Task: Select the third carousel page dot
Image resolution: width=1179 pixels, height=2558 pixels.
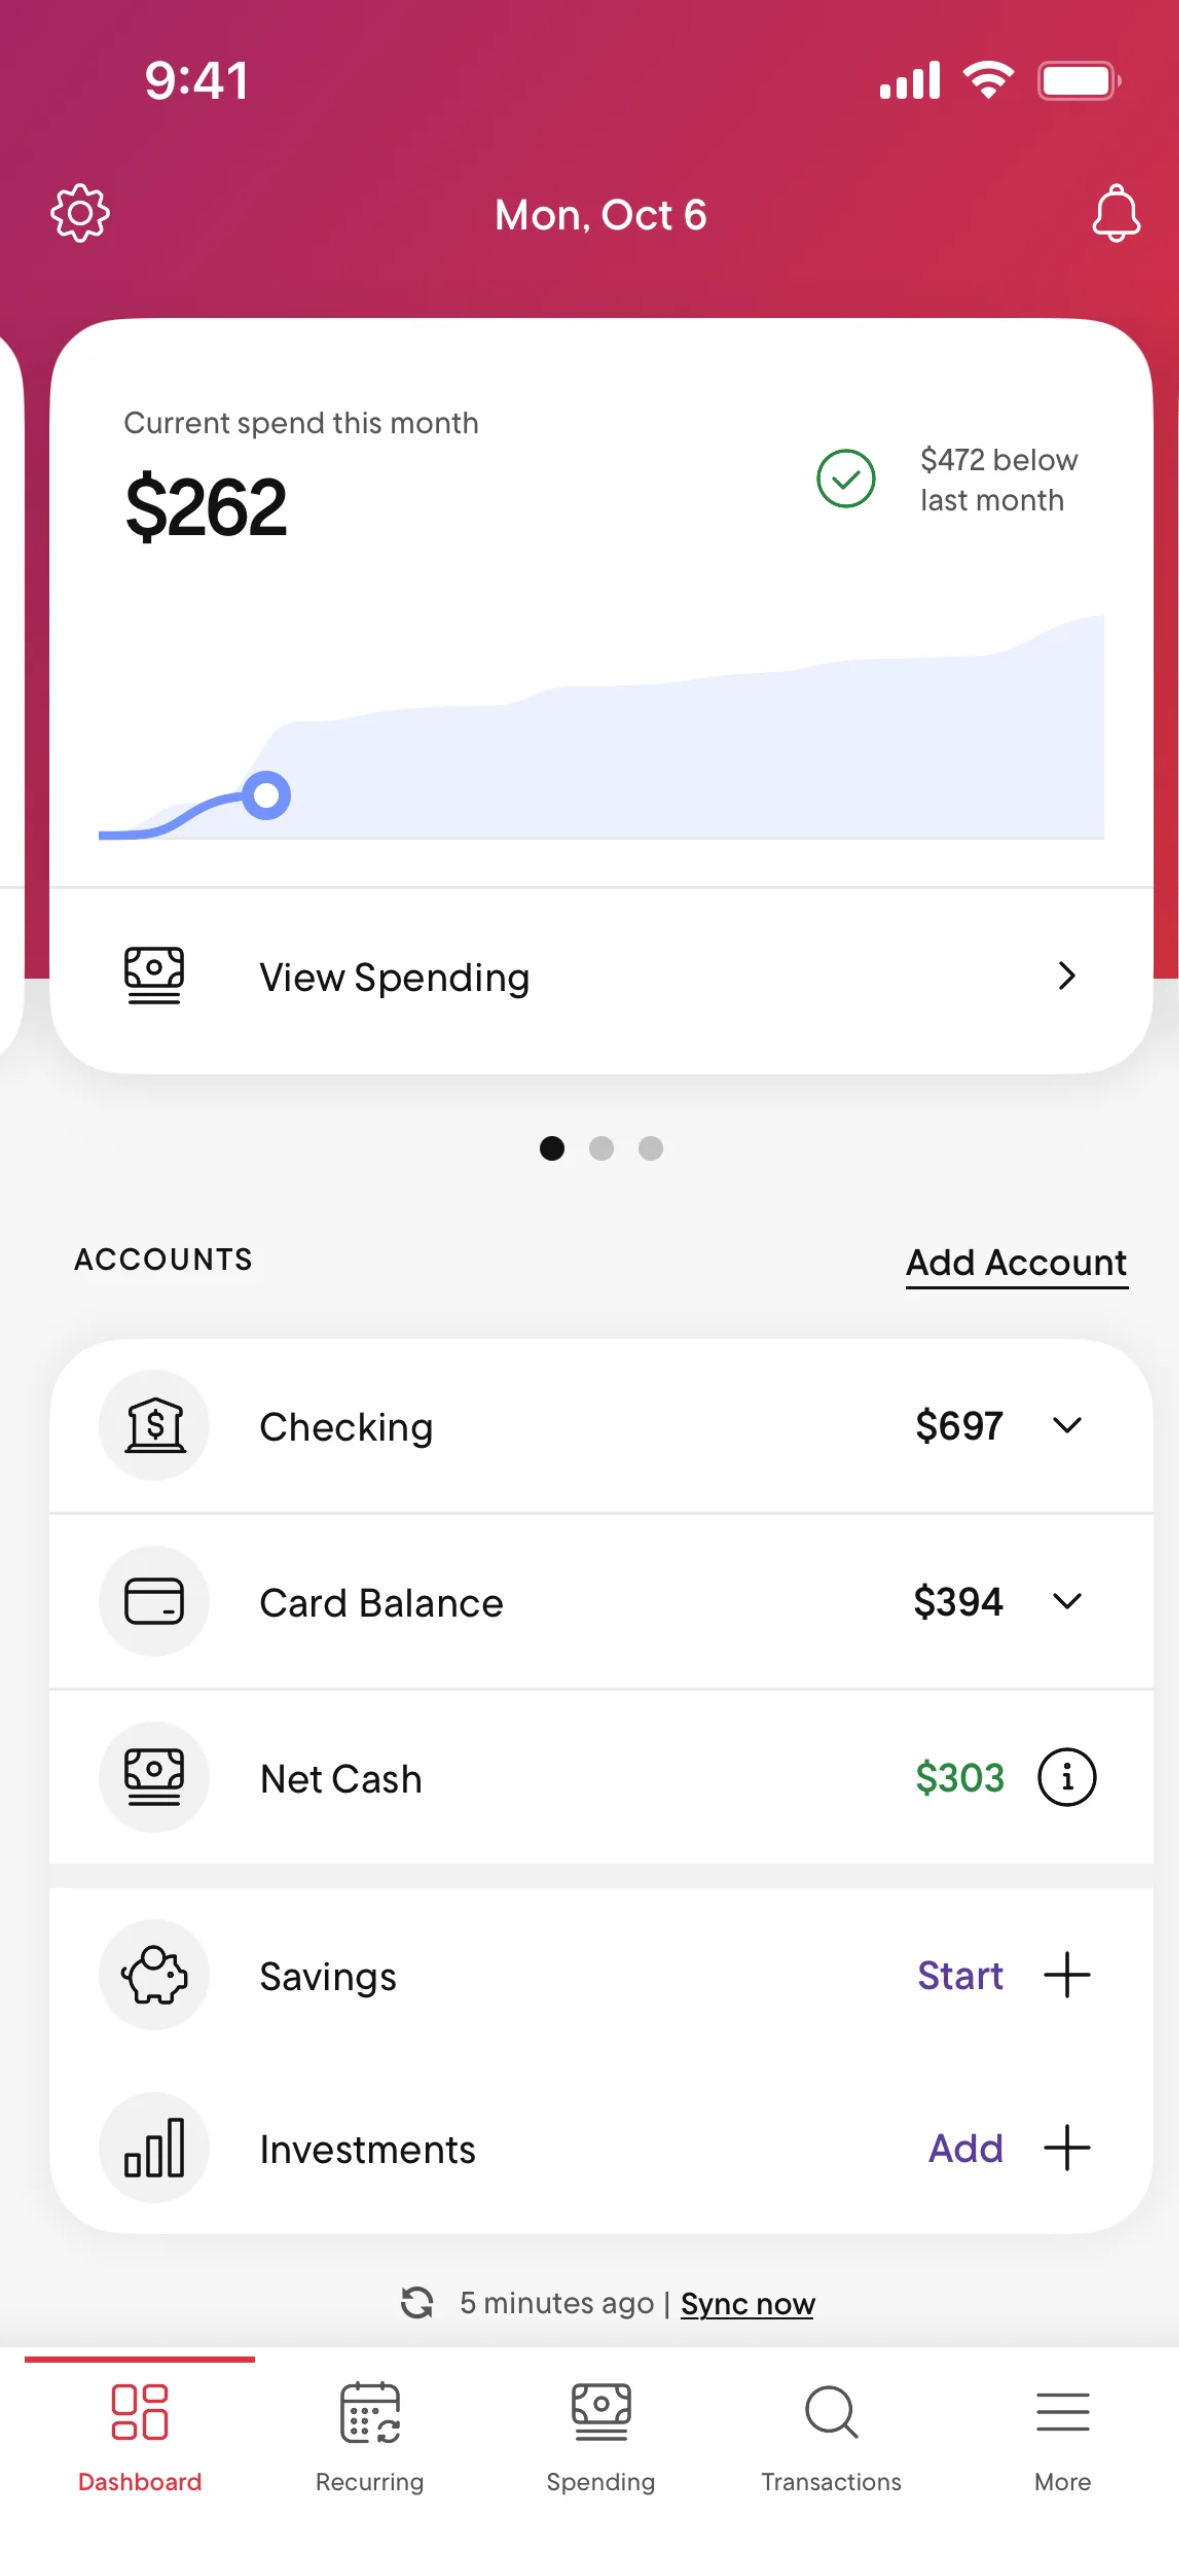Action: [x=651, y=1148]
